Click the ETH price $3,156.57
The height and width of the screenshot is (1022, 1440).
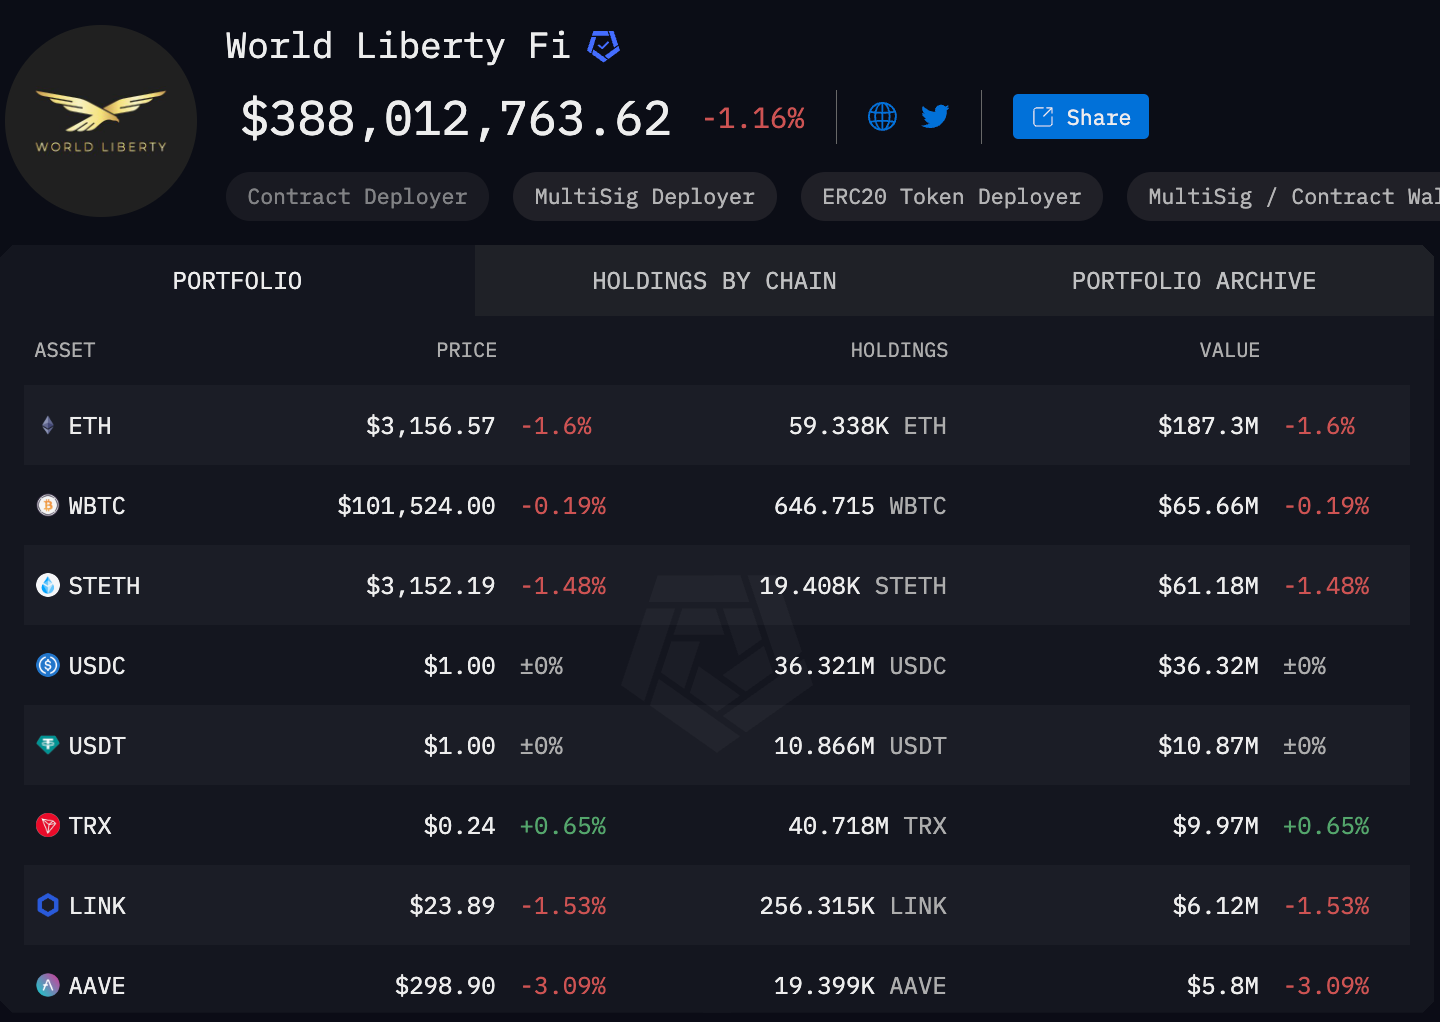(431, 426)
